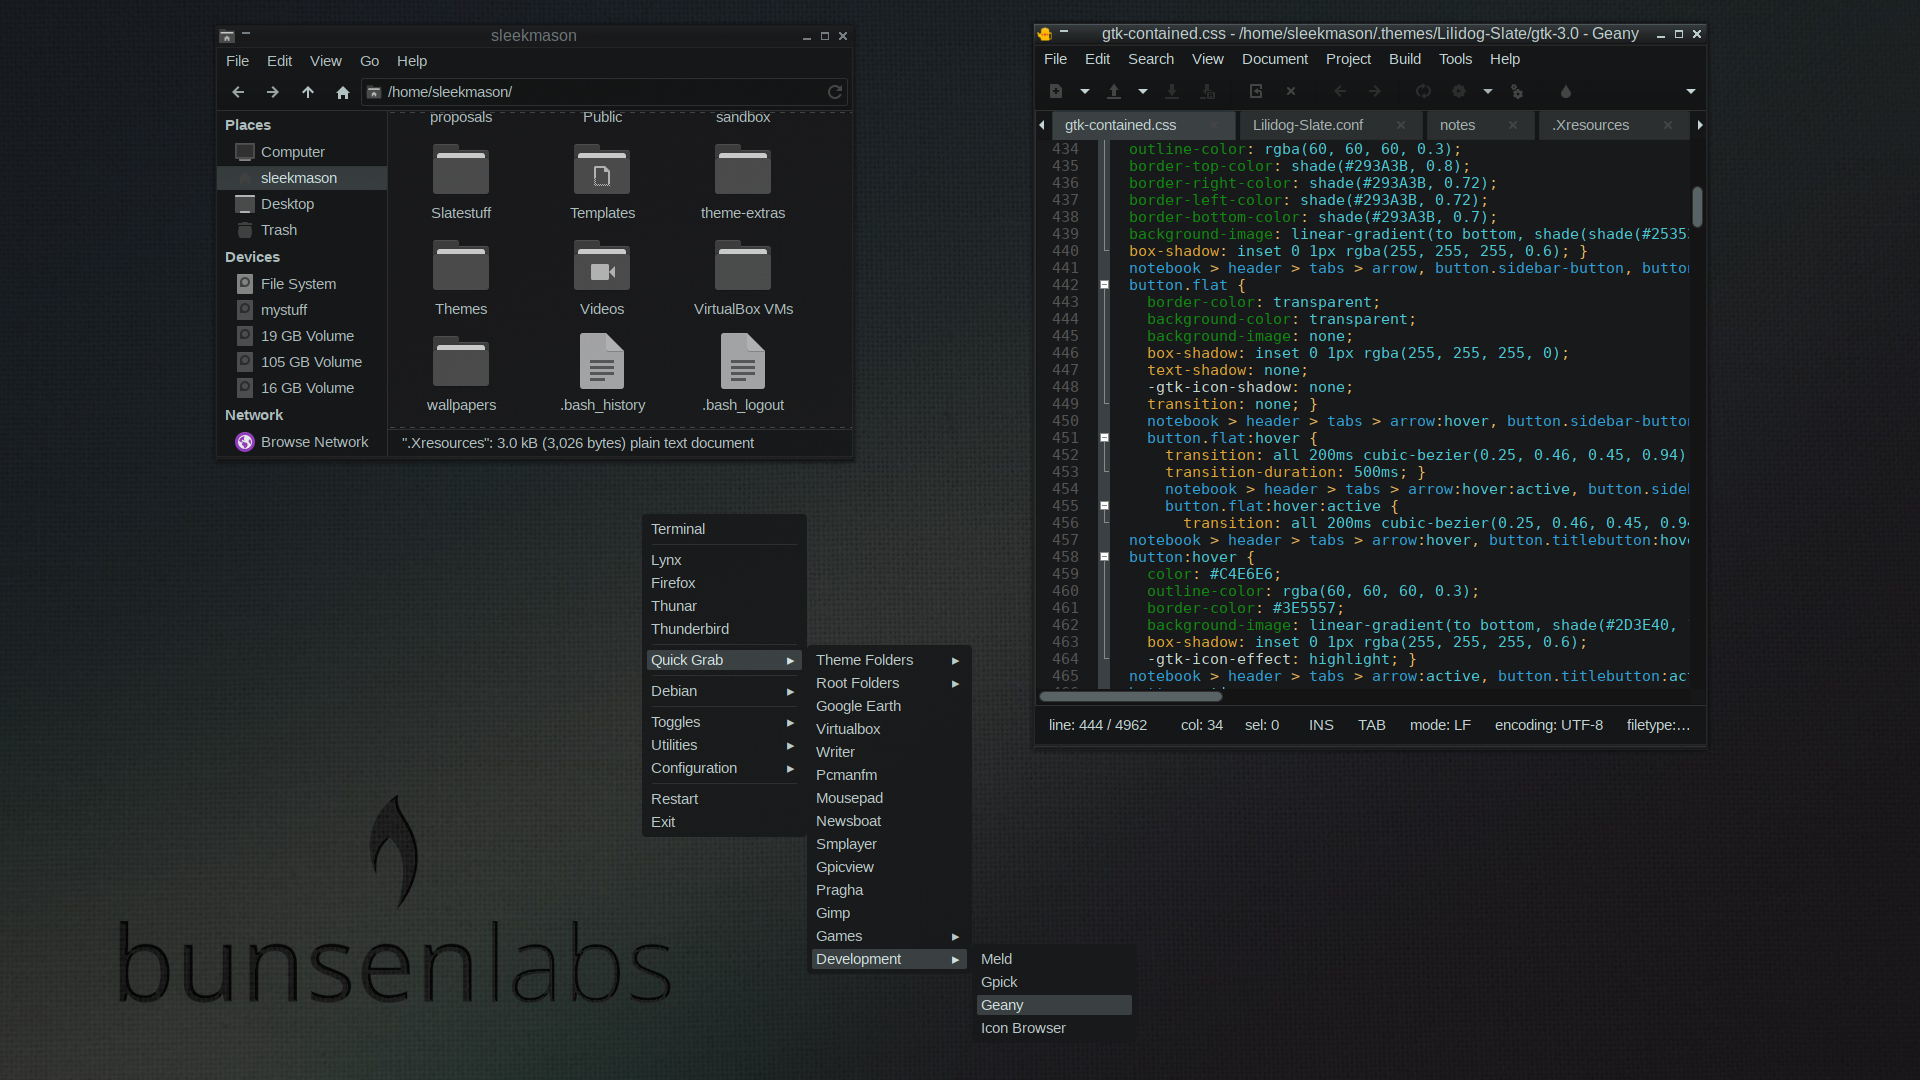The height and width of the screenshot is (1080, 1920).
Task: Open the Build menu in Geany
Action: pos(1404,59)
